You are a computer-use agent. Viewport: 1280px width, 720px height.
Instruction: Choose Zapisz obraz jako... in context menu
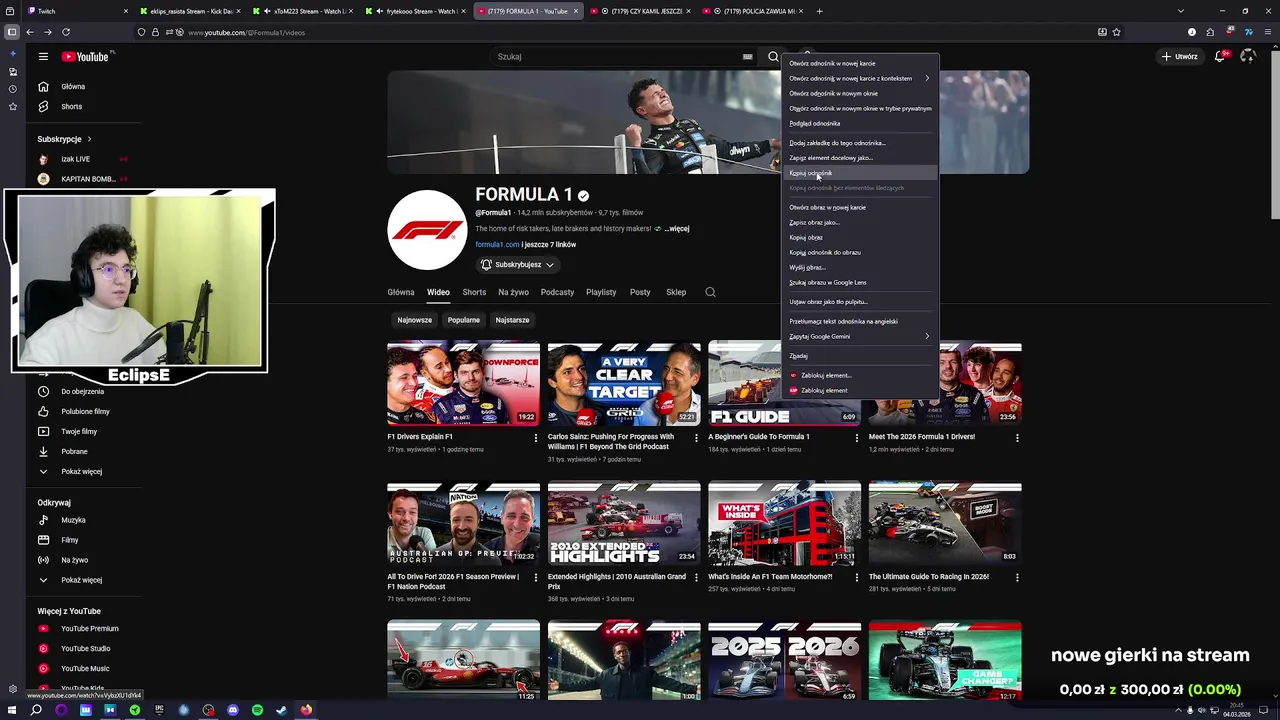click(859, 222)
